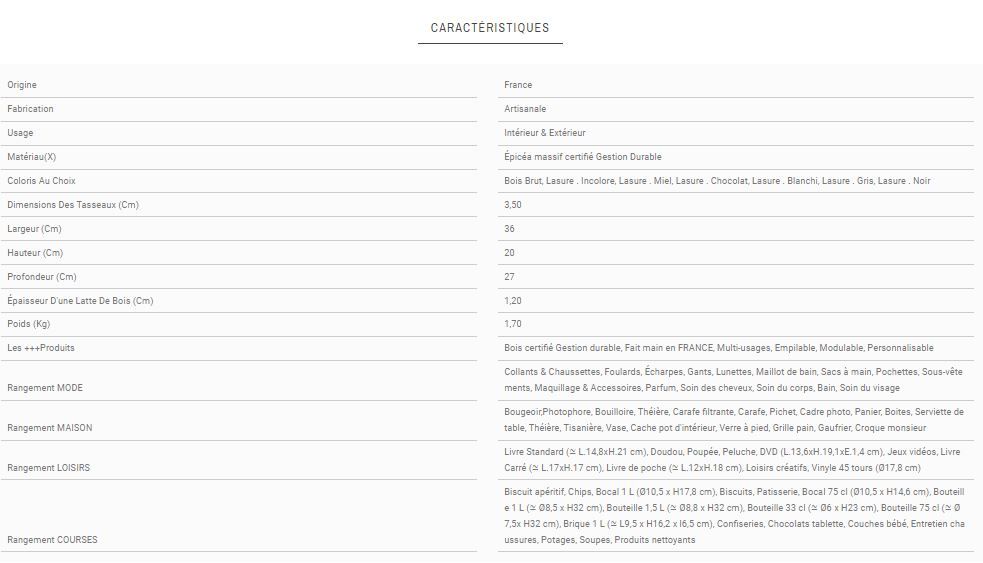The width and height of the screenshot is (983, 563).
Task: Click the Fabrication label
Action: pos(30,109)
